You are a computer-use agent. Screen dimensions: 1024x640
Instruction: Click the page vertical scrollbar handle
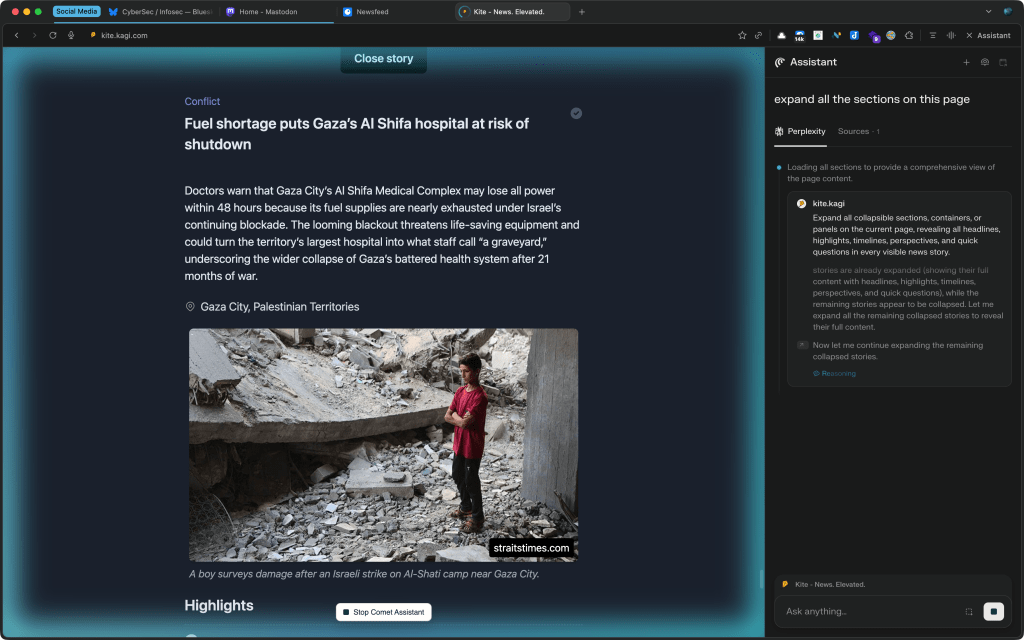pyautogui.click(x=761, y=579)
